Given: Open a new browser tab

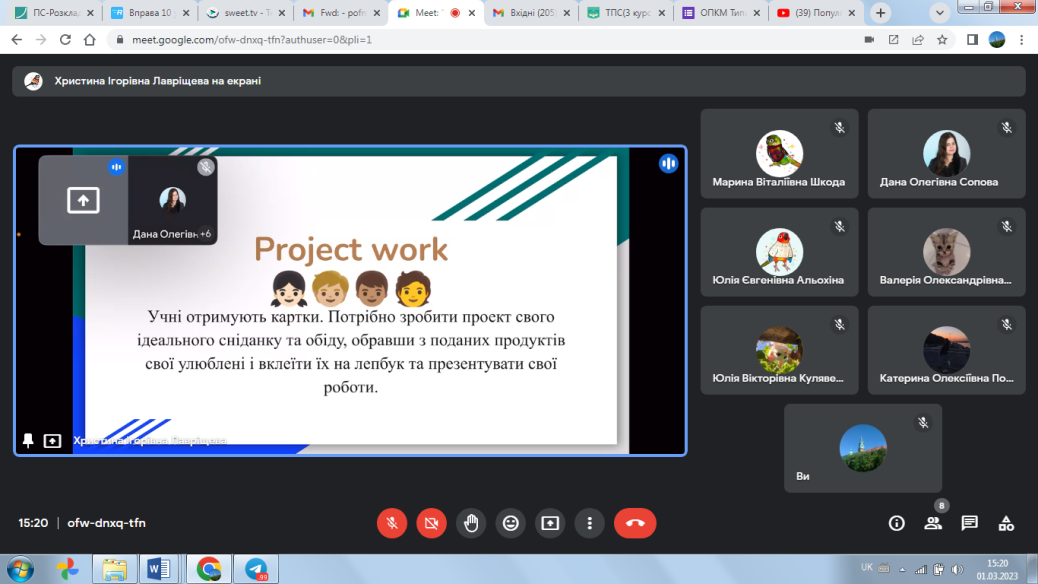Looking at the screenshot, I should pyautogui.click(x=880, y=13).
